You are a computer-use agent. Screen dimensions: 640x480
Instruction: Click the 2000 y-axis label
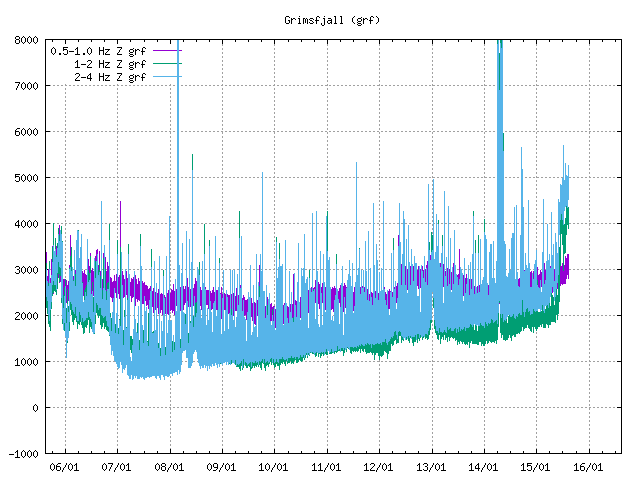click(x=26, y=316)
